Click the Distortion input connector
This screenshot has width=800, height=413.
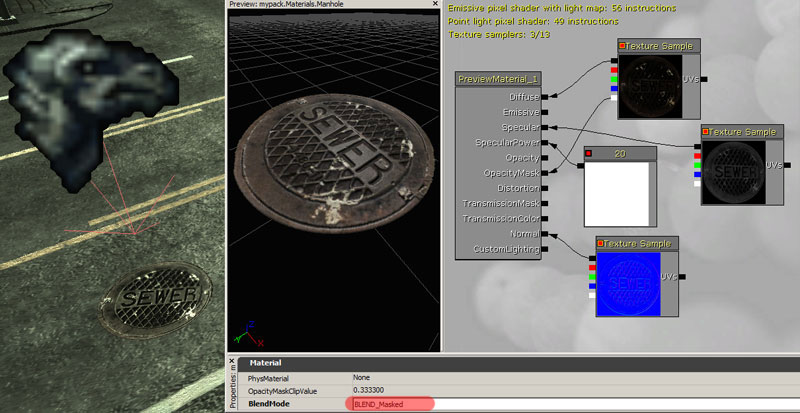(x=545, y=188)
